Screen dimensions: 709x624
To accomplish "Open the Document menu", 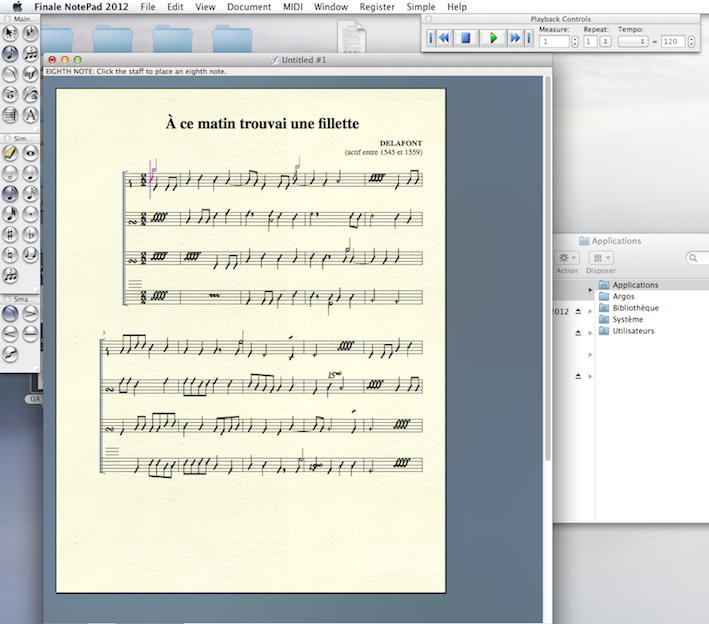I will click(x=249, y=7).
